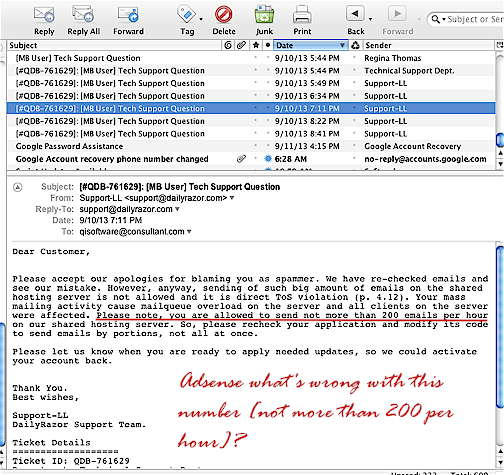
Task: Sort messages by Subject column
Action: (x=114, y=45)
